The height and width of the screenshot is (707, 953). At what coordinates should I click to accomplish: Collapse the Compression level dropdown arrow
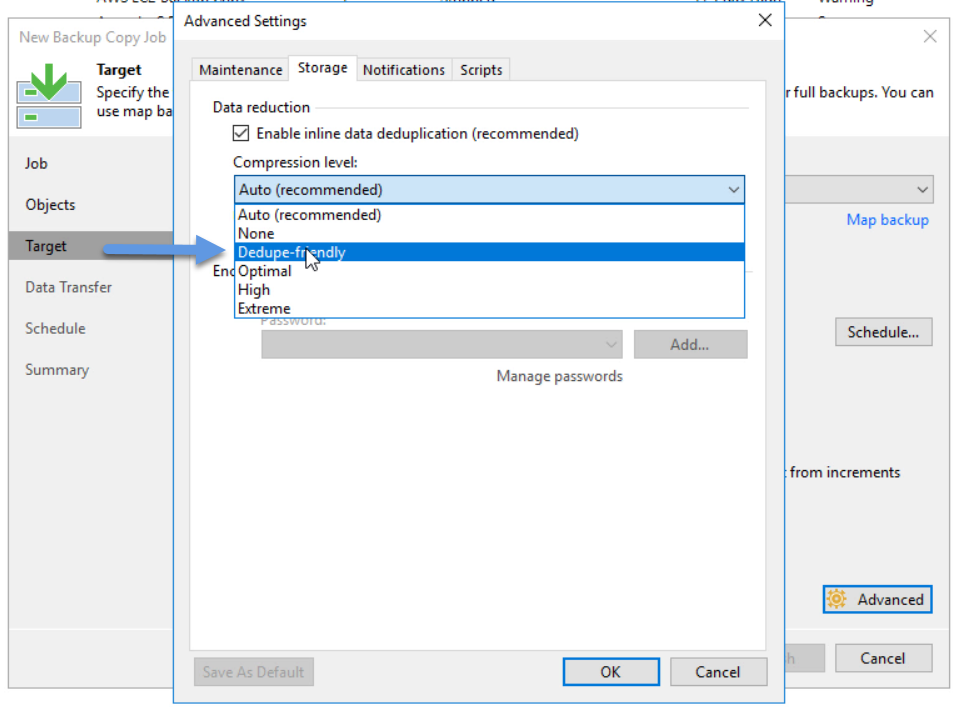734,190
